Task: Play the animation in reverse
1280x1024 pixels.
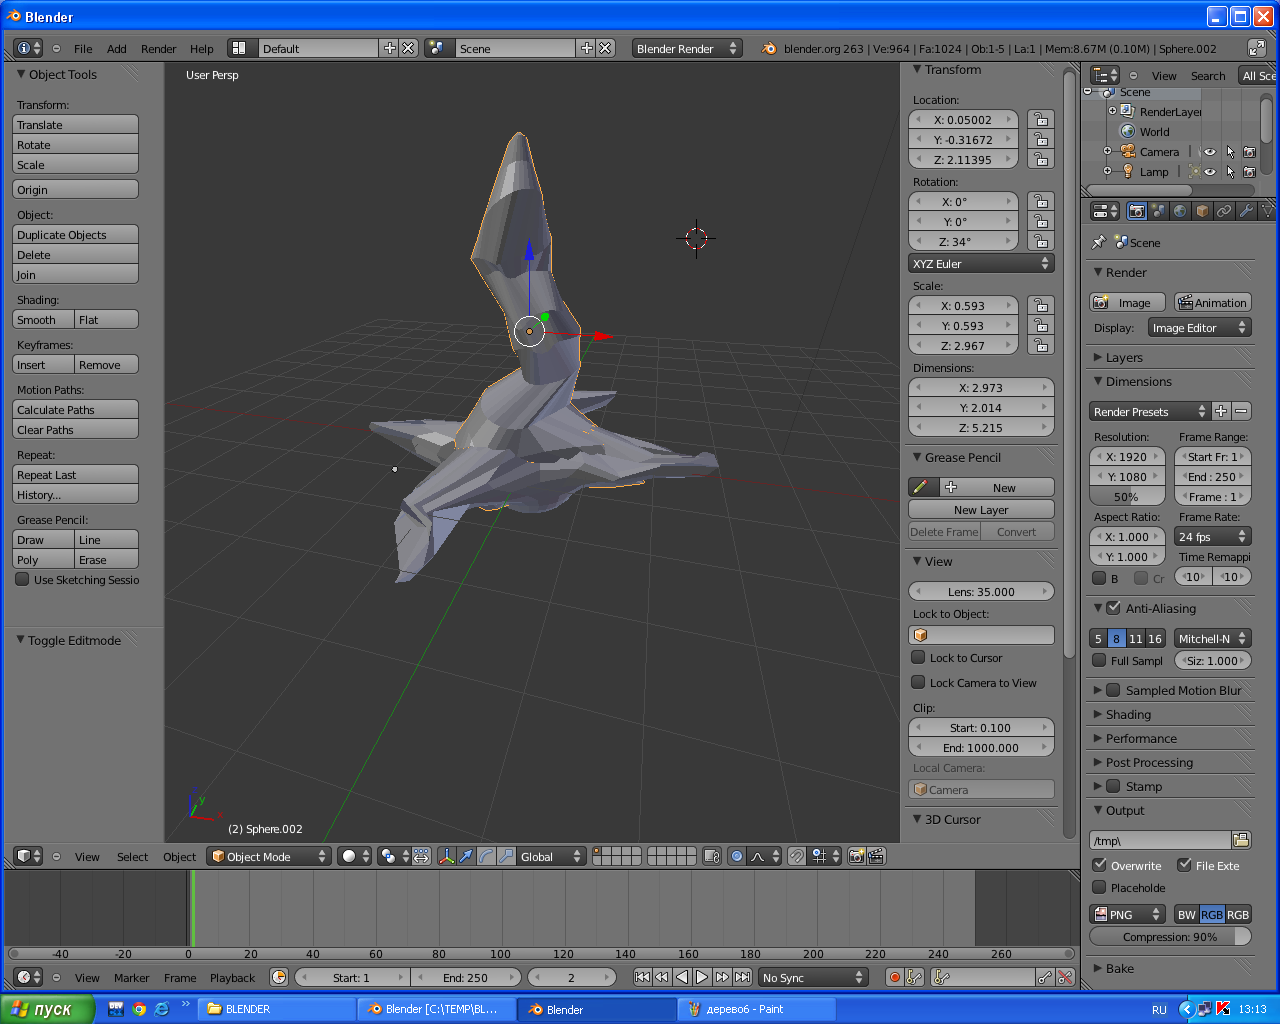Action: [x=682, y=978]
